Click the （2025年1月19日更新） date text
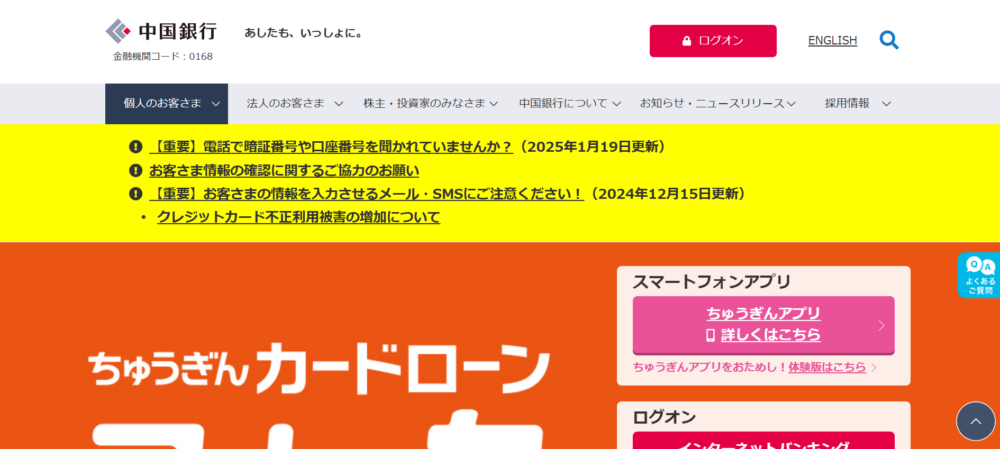This screenshot has width=1000, height=449. [592, 147]
